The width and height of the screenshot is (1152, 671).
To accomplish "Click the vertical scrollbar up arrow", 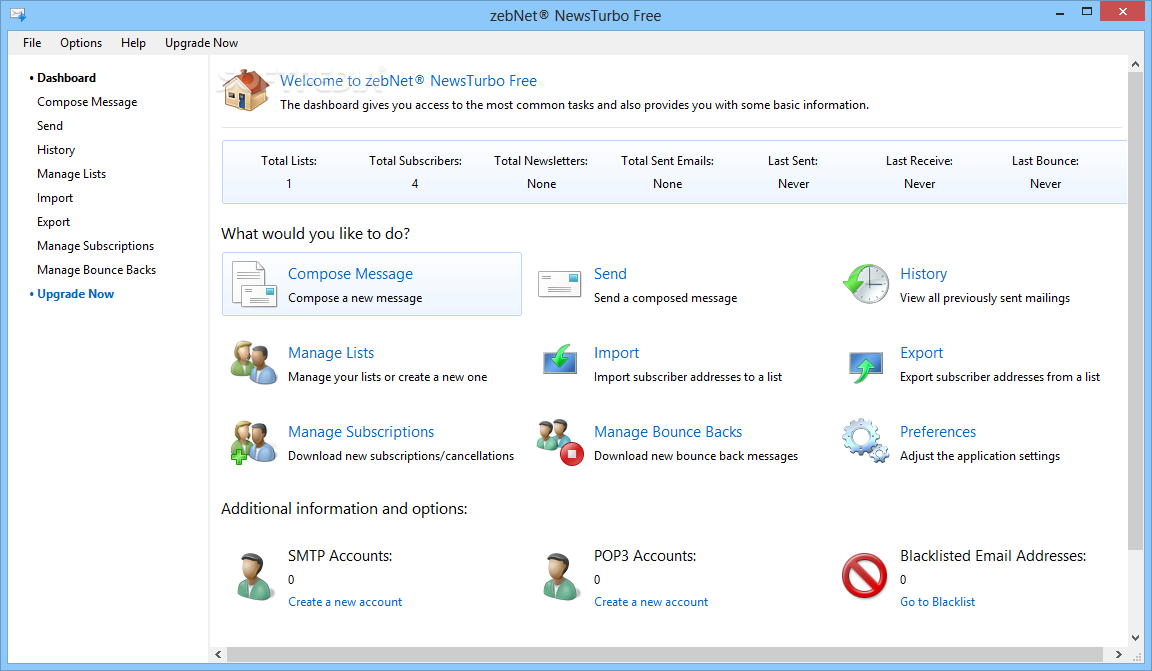I will click(1136, 64).
